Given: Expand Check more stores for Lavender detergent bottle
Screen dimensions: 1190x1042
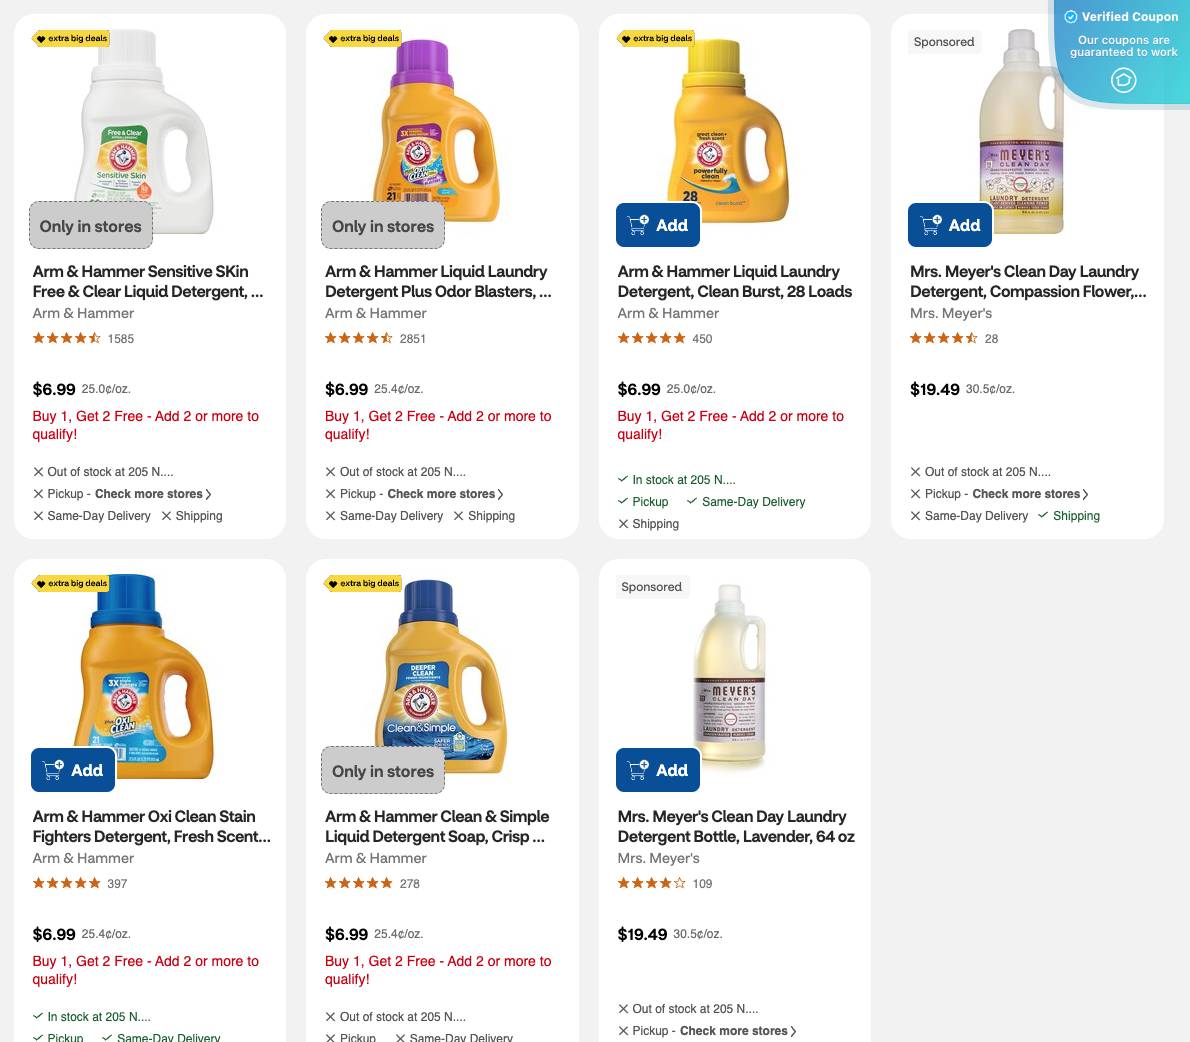Looking at the screenshot, I should point(737,1030).
